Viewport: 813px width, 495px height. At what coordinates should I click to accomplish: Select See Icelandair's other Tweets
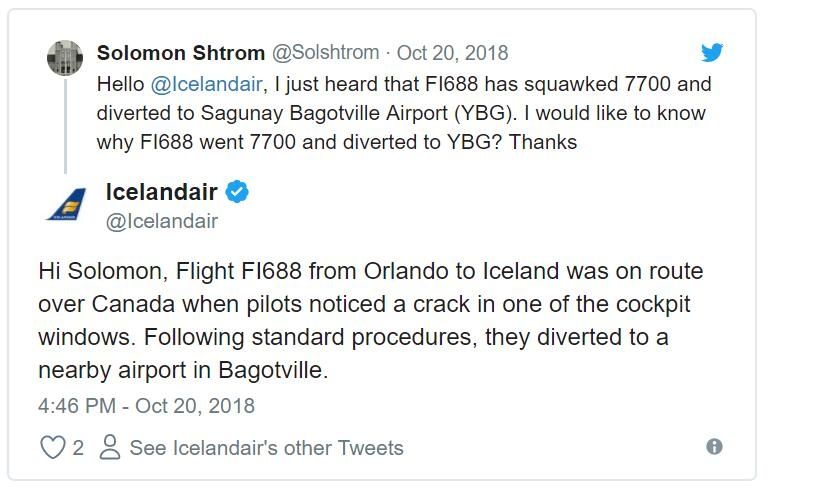click(267, 448)
